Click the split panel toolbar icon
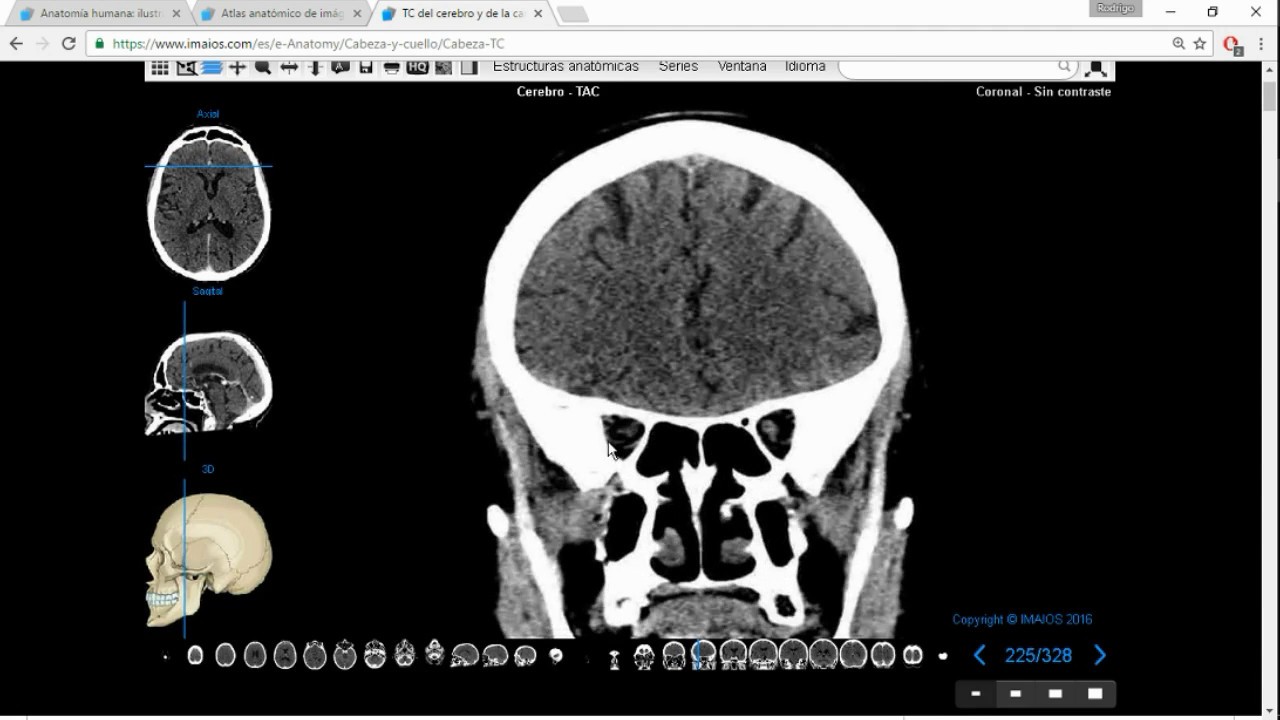 click(x=469, y=68)
